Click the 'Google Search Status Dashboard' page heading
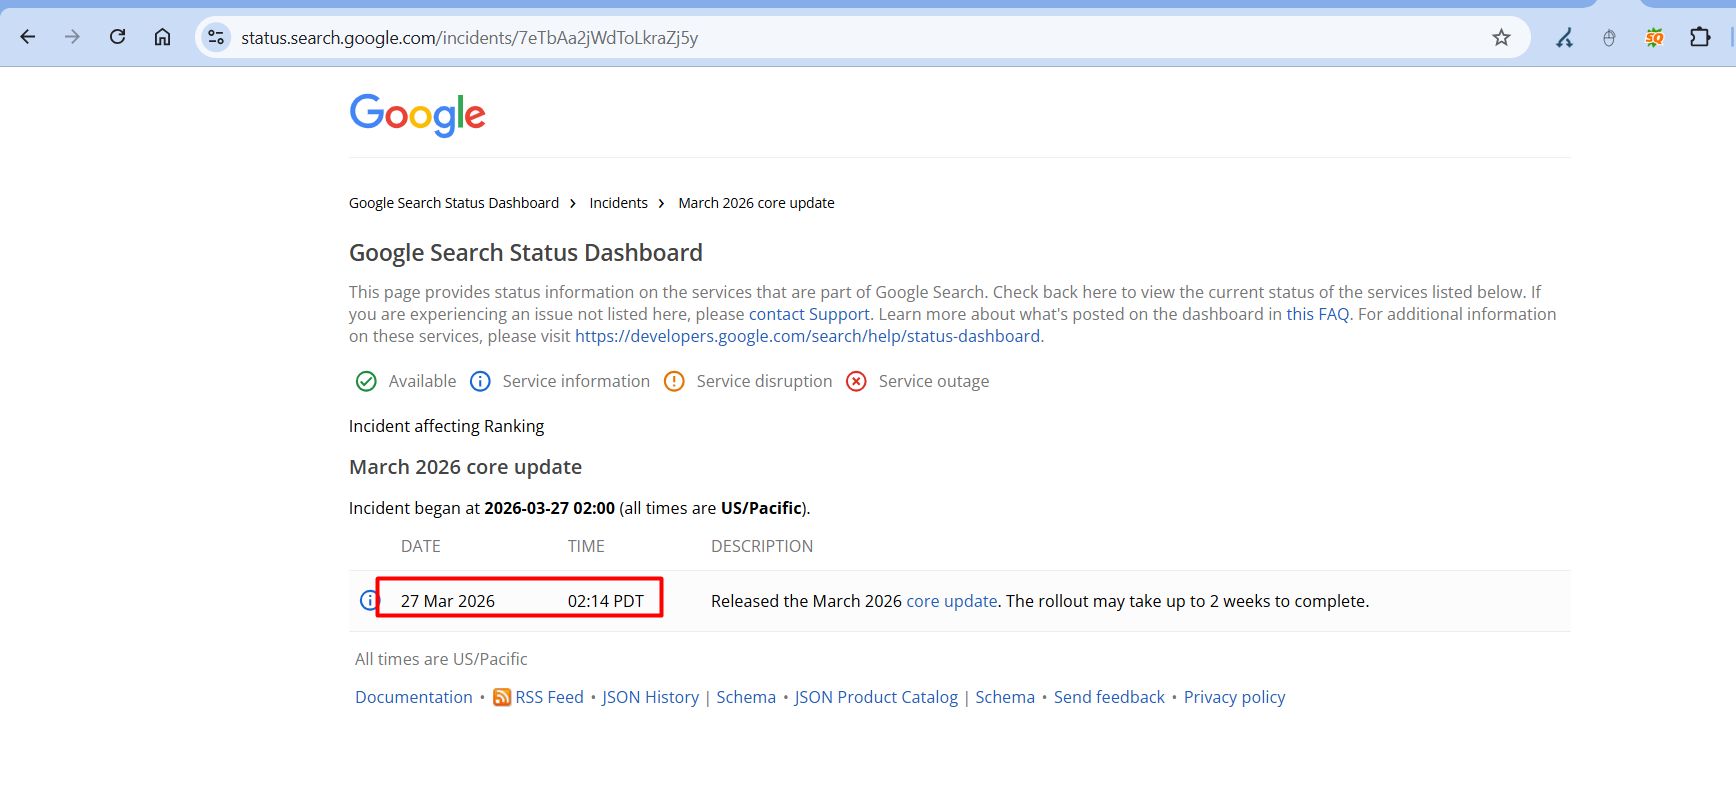The width and height of the screenshot is (1736, 788). tap(526, 253)
